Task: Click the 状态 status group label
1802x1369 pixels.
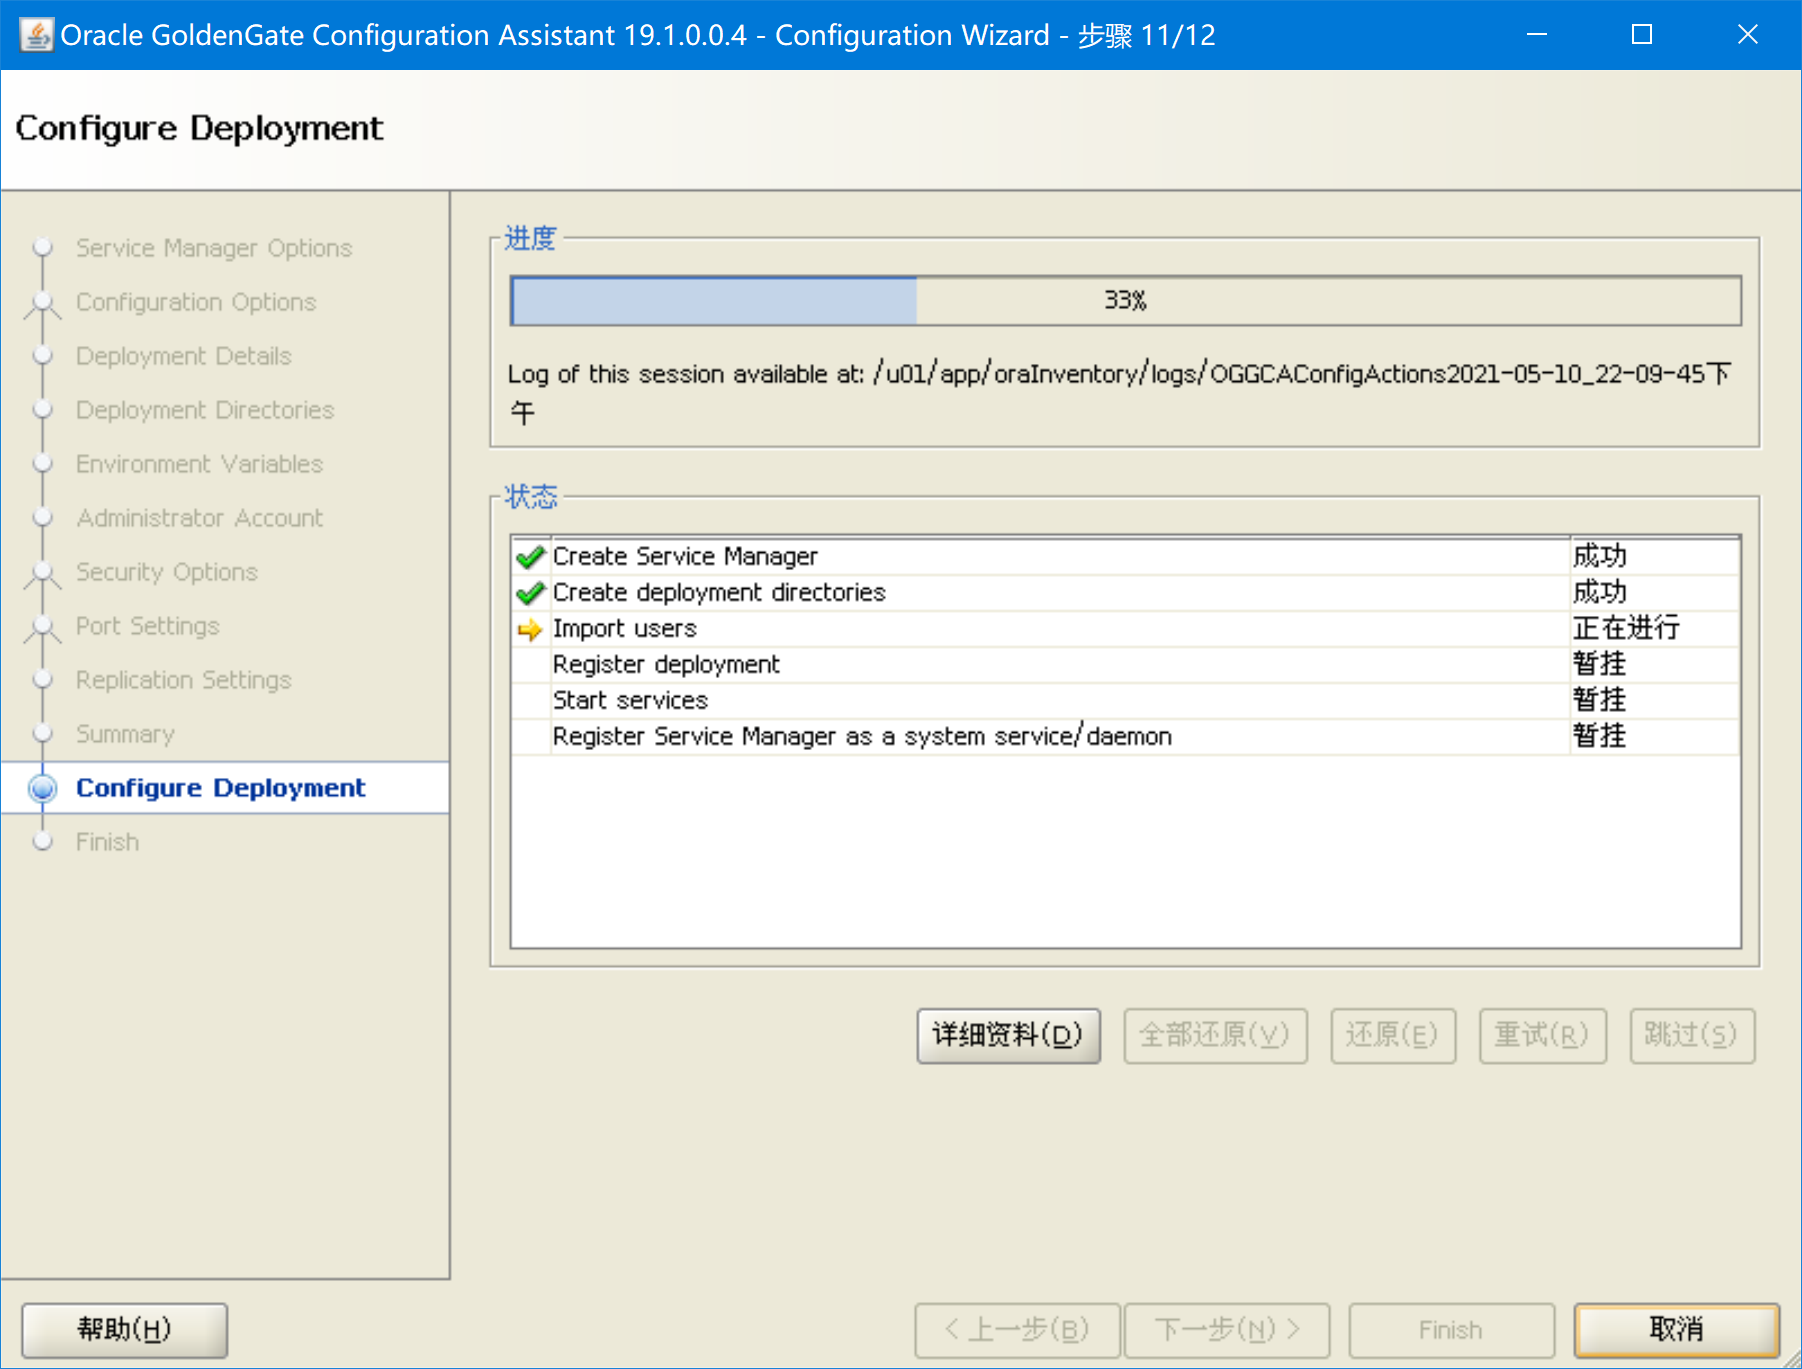Action: [530, 496]
